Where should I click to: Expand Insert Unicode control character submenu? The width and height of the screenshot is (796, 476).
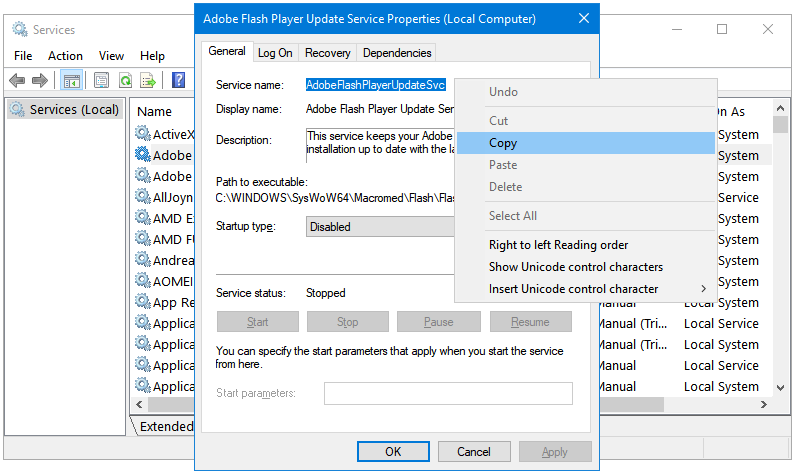click(x=586, y=289)
